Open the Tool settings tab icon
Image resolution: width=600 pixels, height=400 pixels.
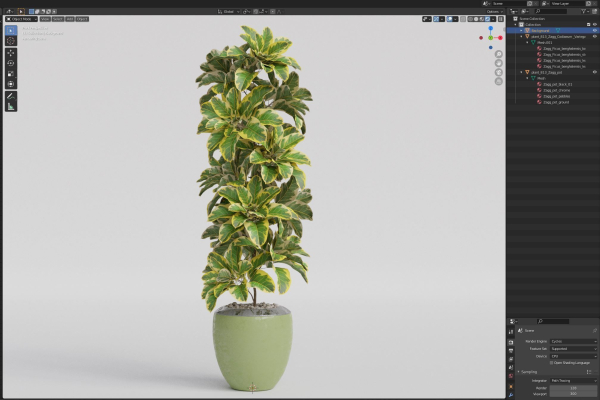click(511, 332)
